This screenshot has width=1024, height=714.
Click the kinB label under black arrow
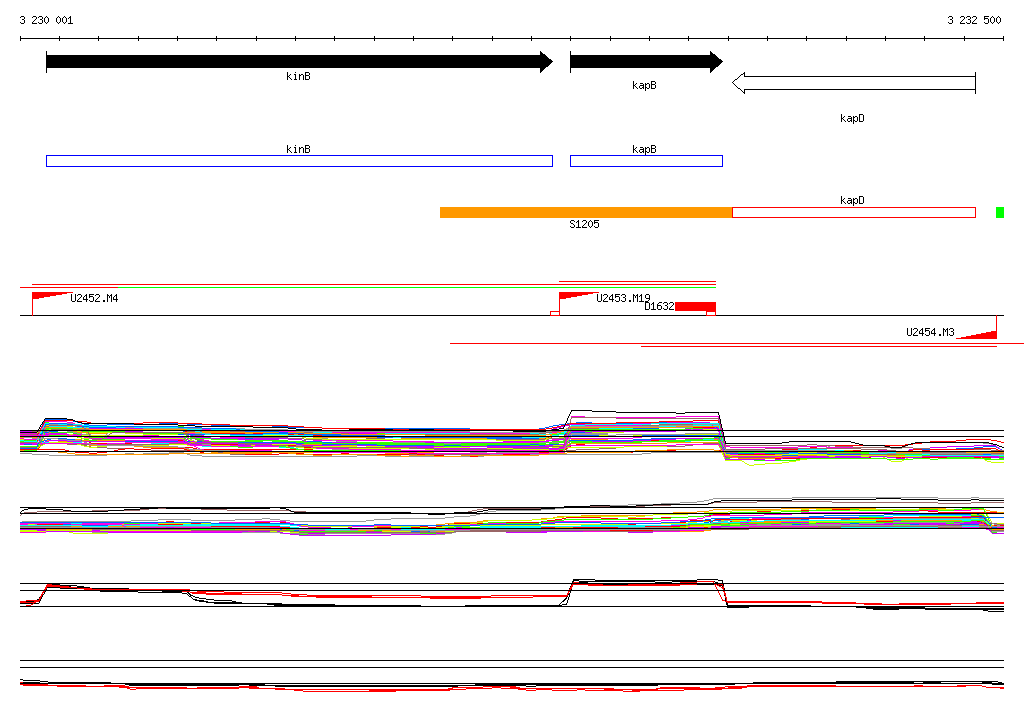coord(298,76)
